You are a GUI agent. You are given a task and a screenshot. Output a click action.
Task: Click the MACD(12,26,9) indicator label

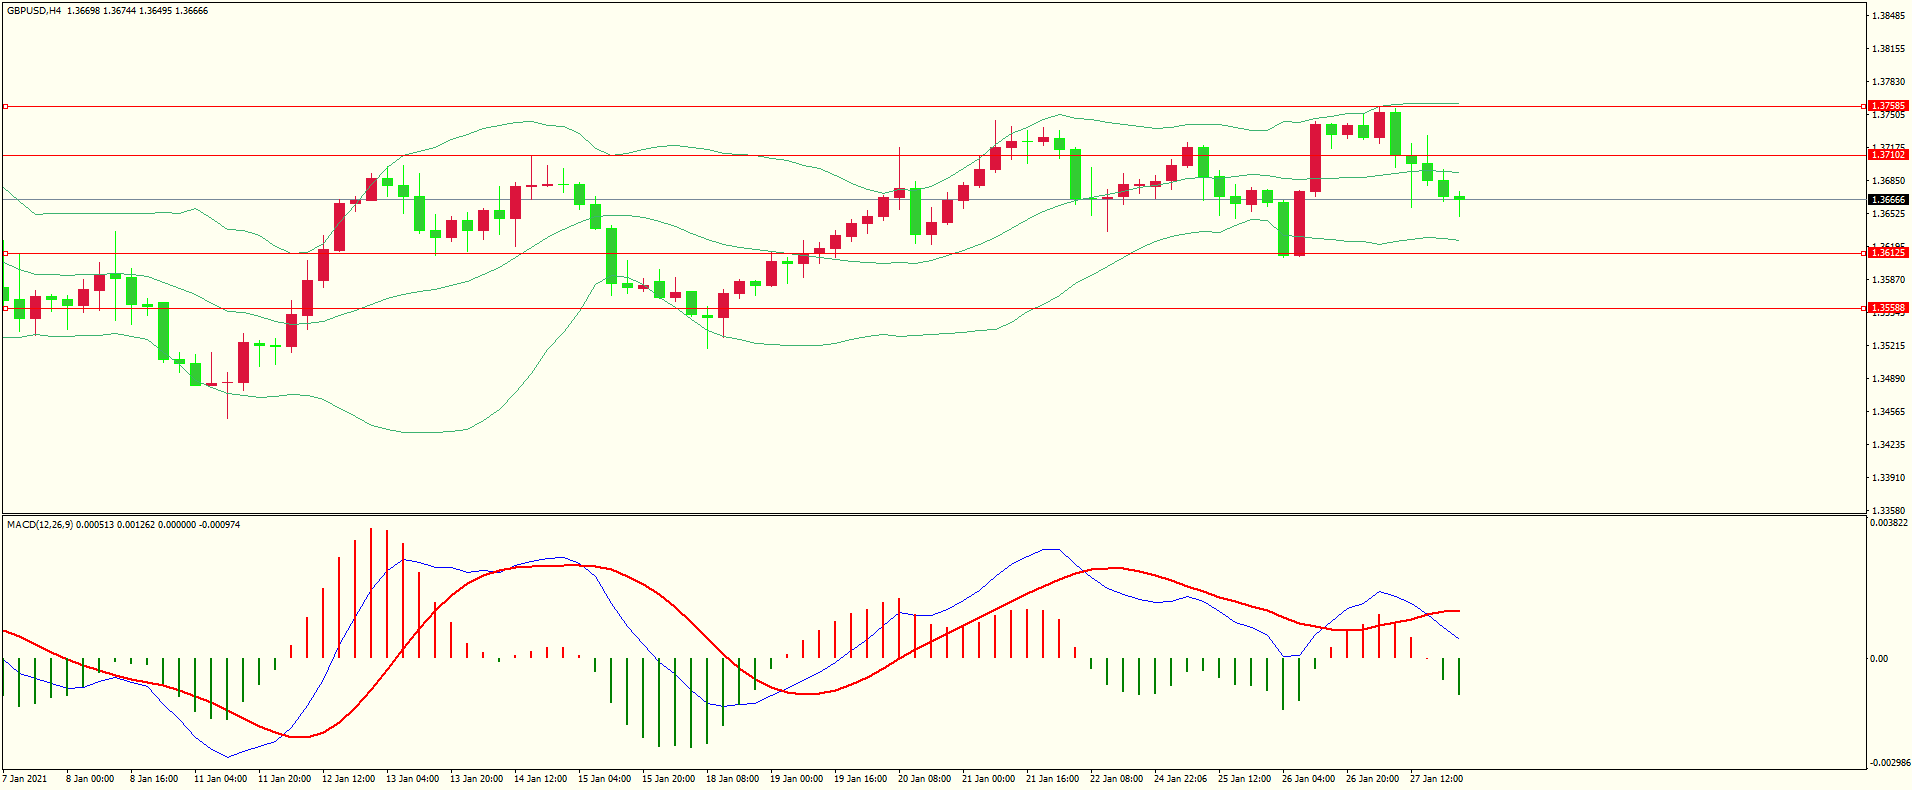(x=39, y=524)
